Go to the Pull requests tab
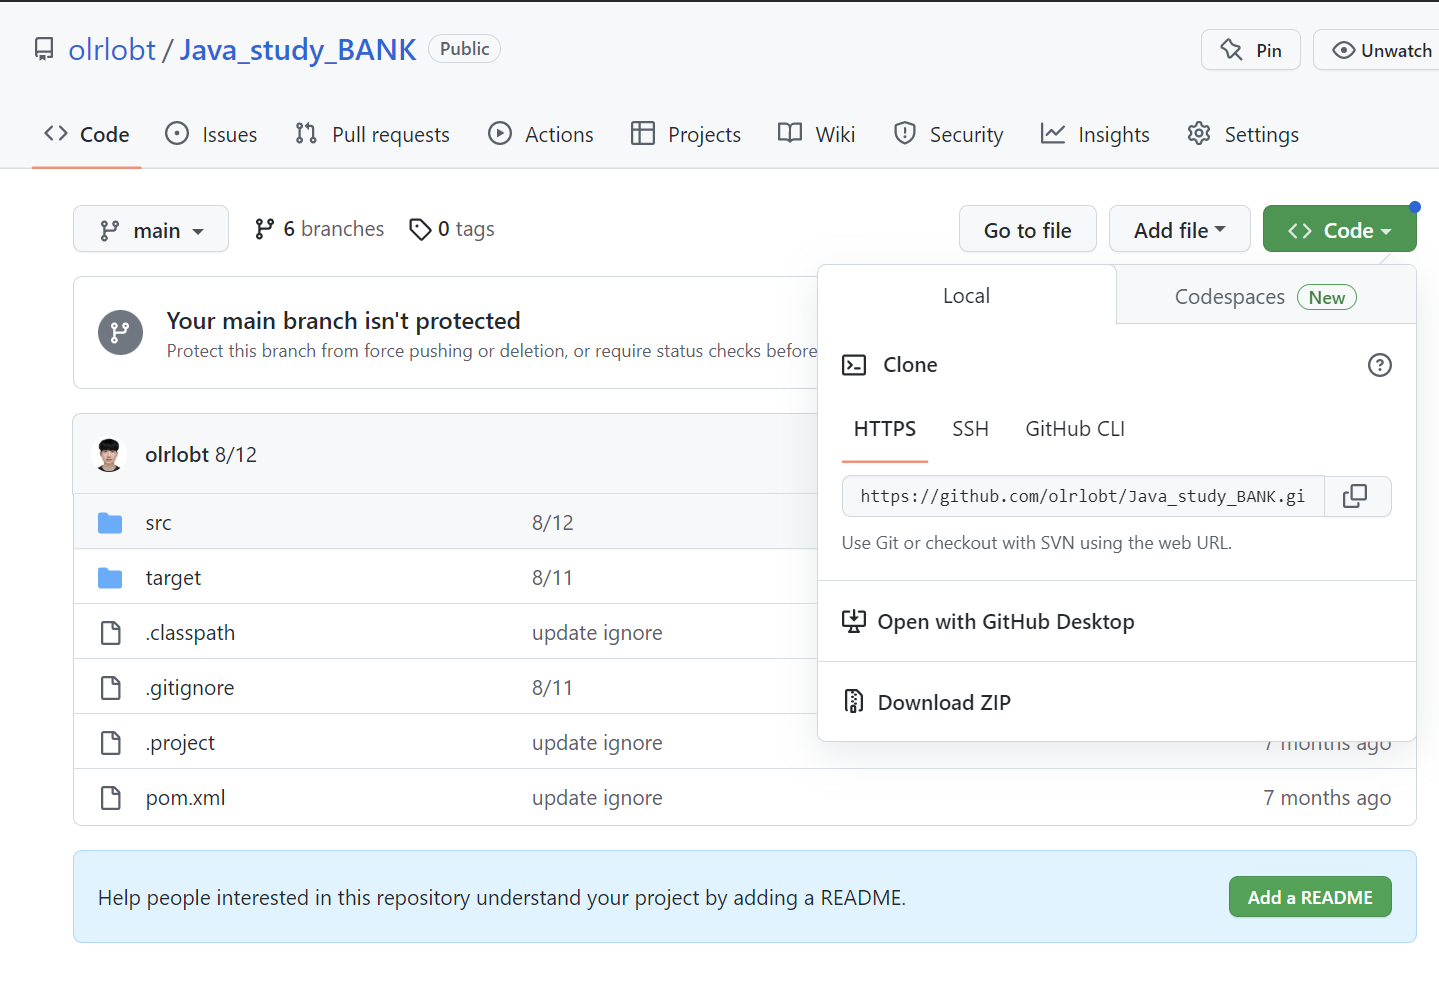The image size is (1439, 1002). pyautogui.click(x=373, y=134)
